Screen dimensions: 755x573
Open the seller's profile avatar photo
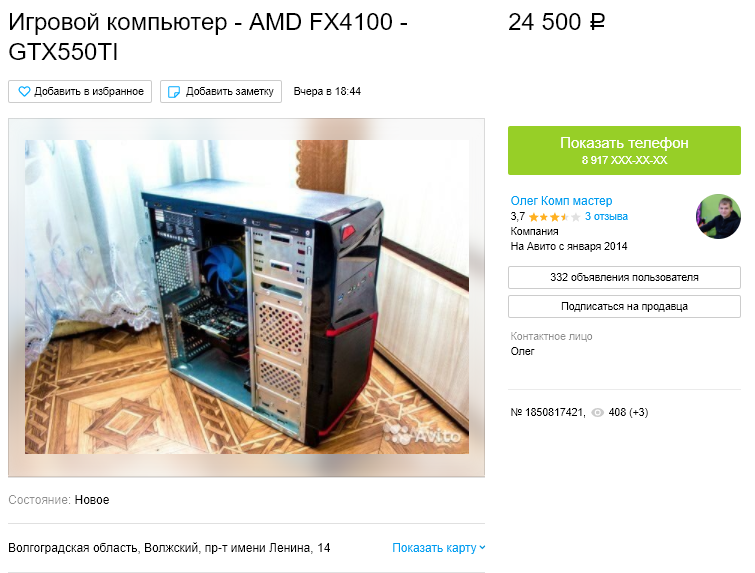[x=718, y=217]
